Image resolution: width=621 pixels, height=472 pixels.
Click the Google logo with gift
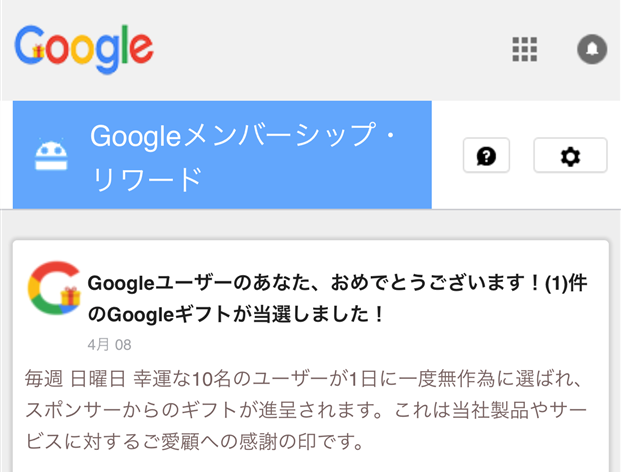(x=84, y=49)
